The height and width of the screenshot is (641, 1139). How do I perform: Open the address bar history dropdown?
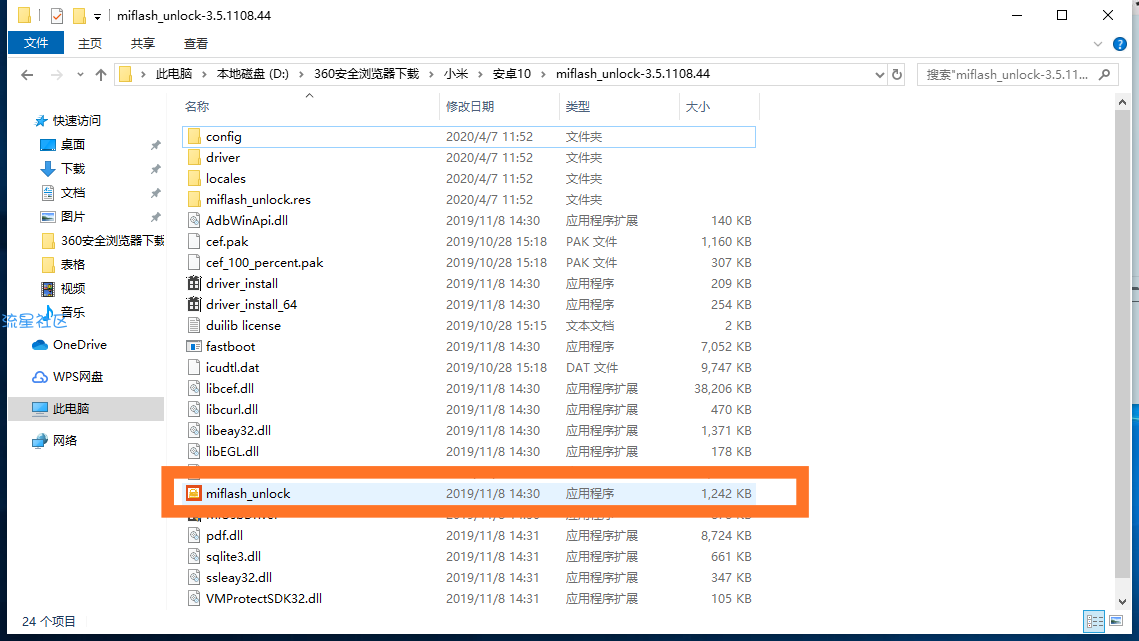880,74
